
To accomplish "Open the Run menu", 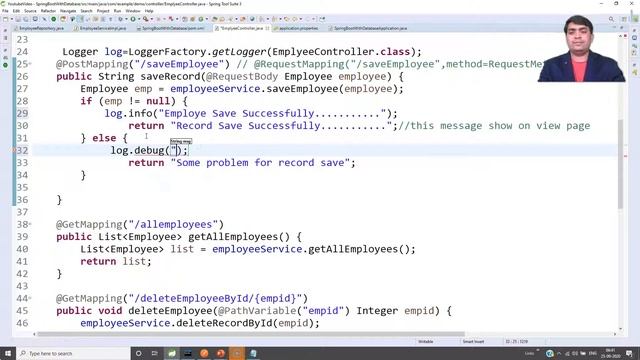I will (x=118, y=11).
